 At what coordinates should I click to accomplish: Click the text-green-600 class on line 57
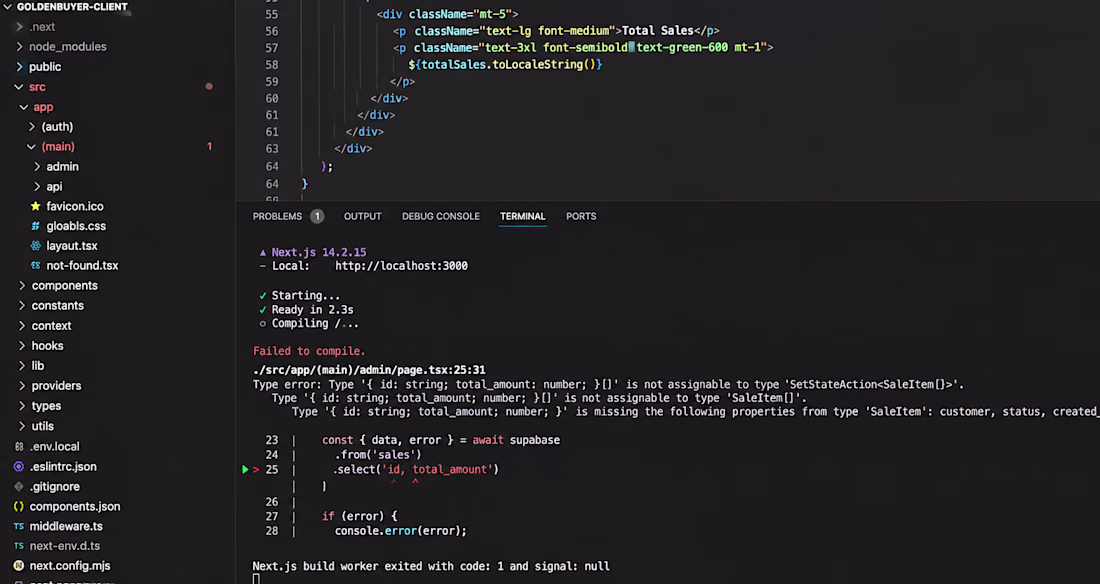click(682, 47)
